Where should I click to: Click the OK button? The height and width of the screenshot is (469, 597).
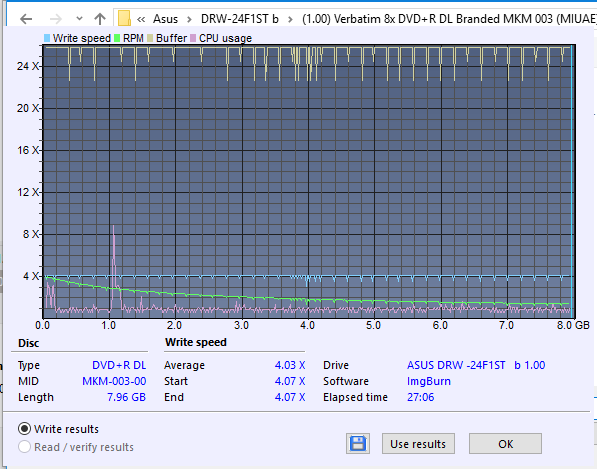click(x=505, y=443)
